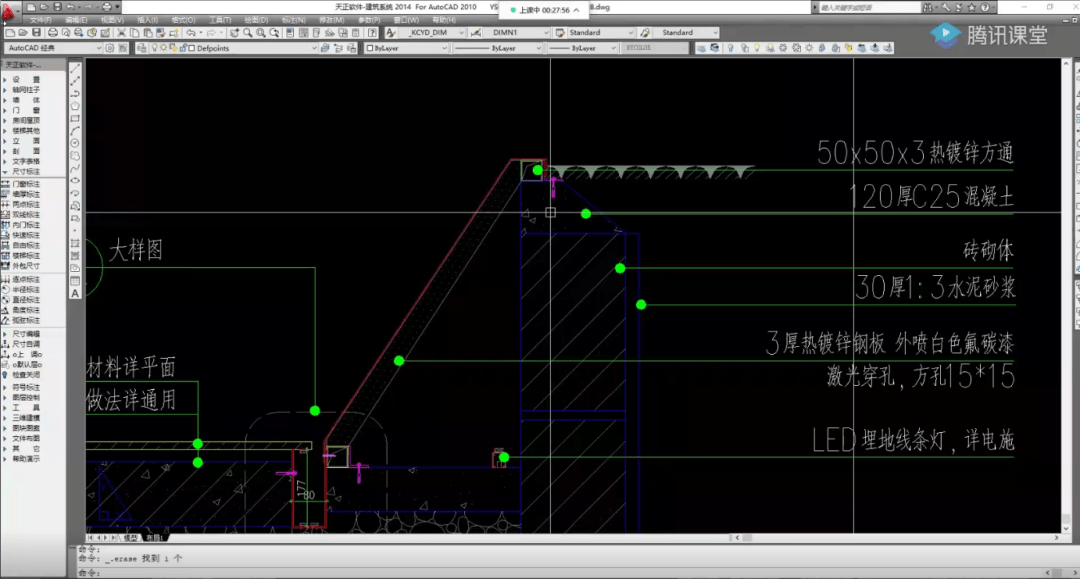
Task: Click the Dimension Style icon
Action: point(475,32)
